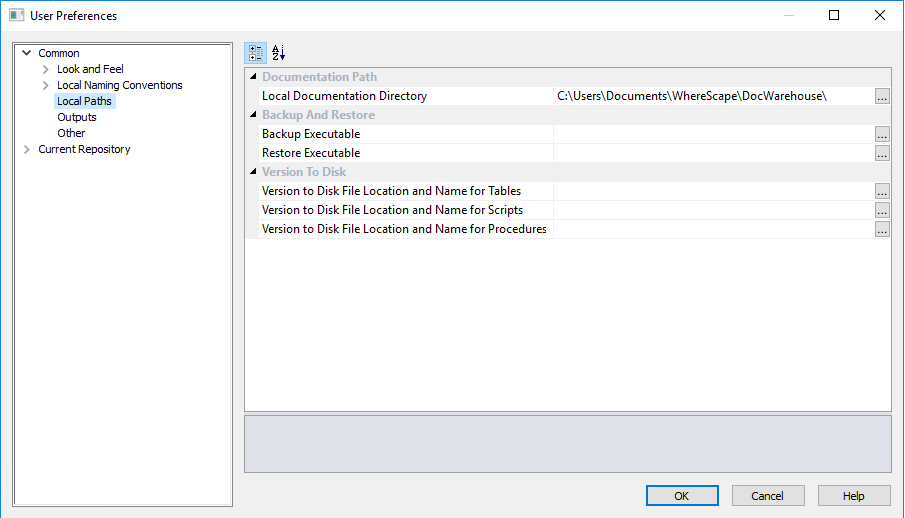This screenshot has width=905, height=518.
Task: Select Outputs in the tree
Action: [x=77, y=117]
